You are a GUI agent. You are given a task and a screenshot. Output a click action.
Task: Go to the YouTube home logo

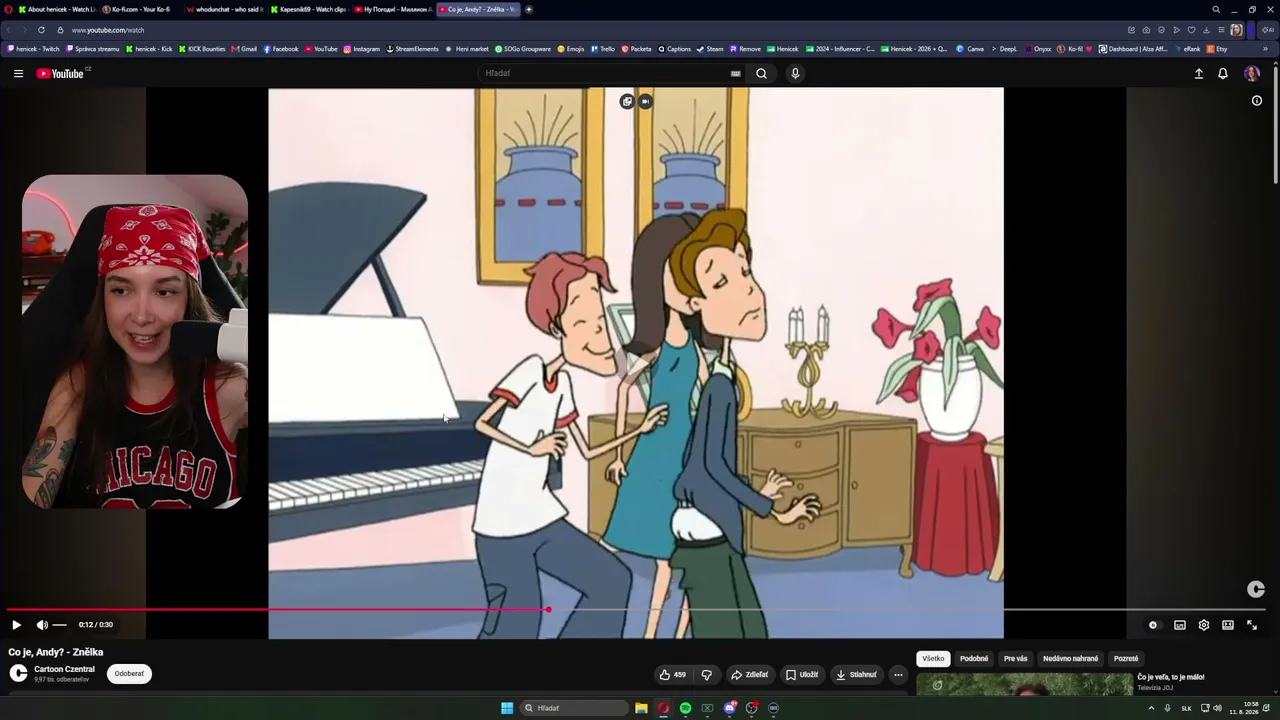click(x=61, y=73)
